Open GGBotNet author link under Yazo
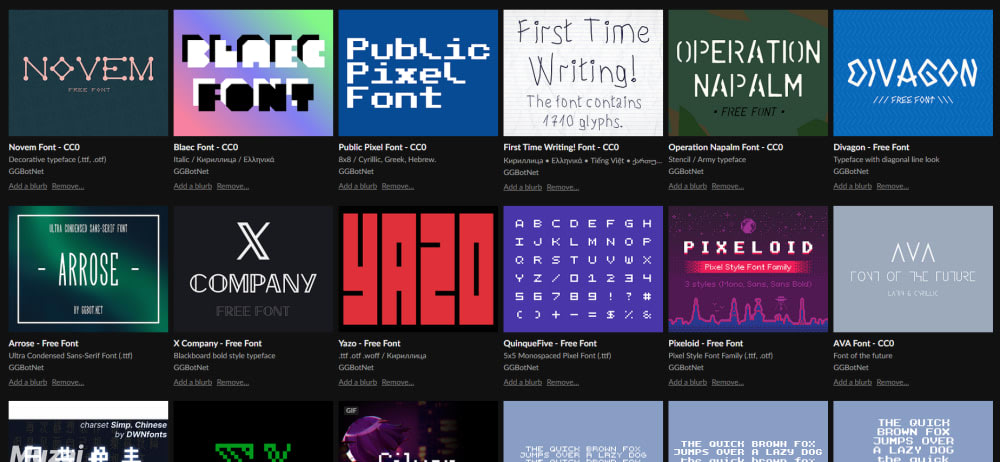Image resolution: width=1000 pixels, height=462 pixels. pos(357,367)
